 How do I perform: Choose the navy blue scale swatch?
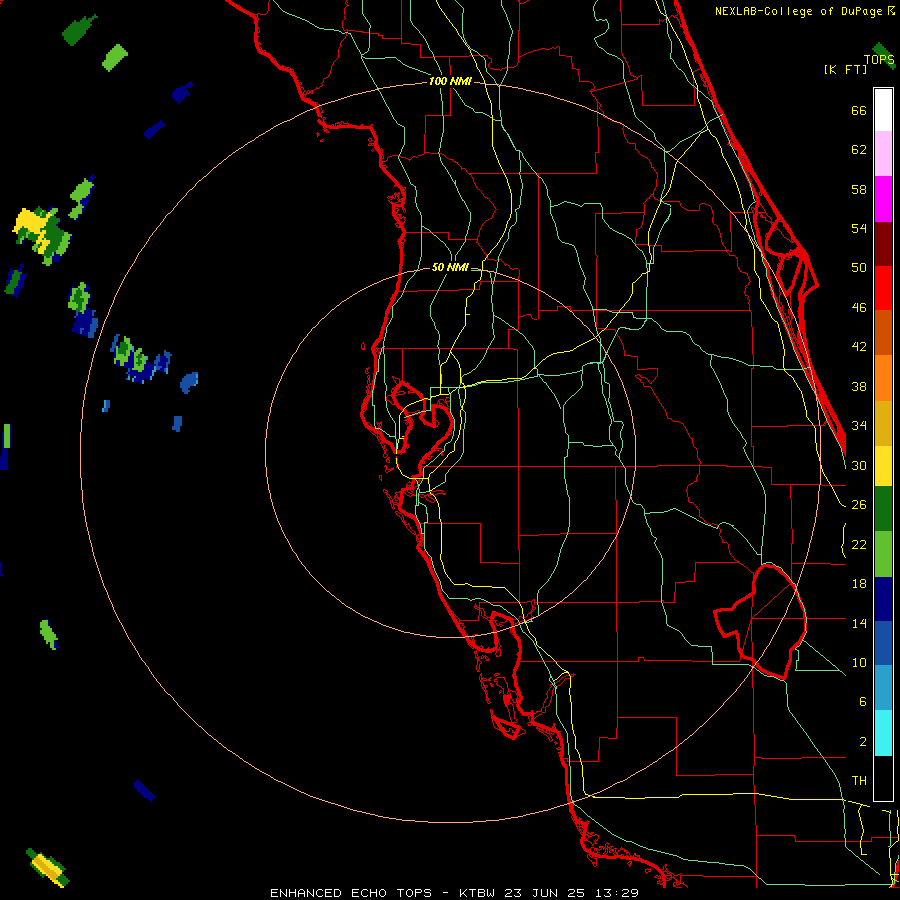pyautogui.click(x=883, y=598)
